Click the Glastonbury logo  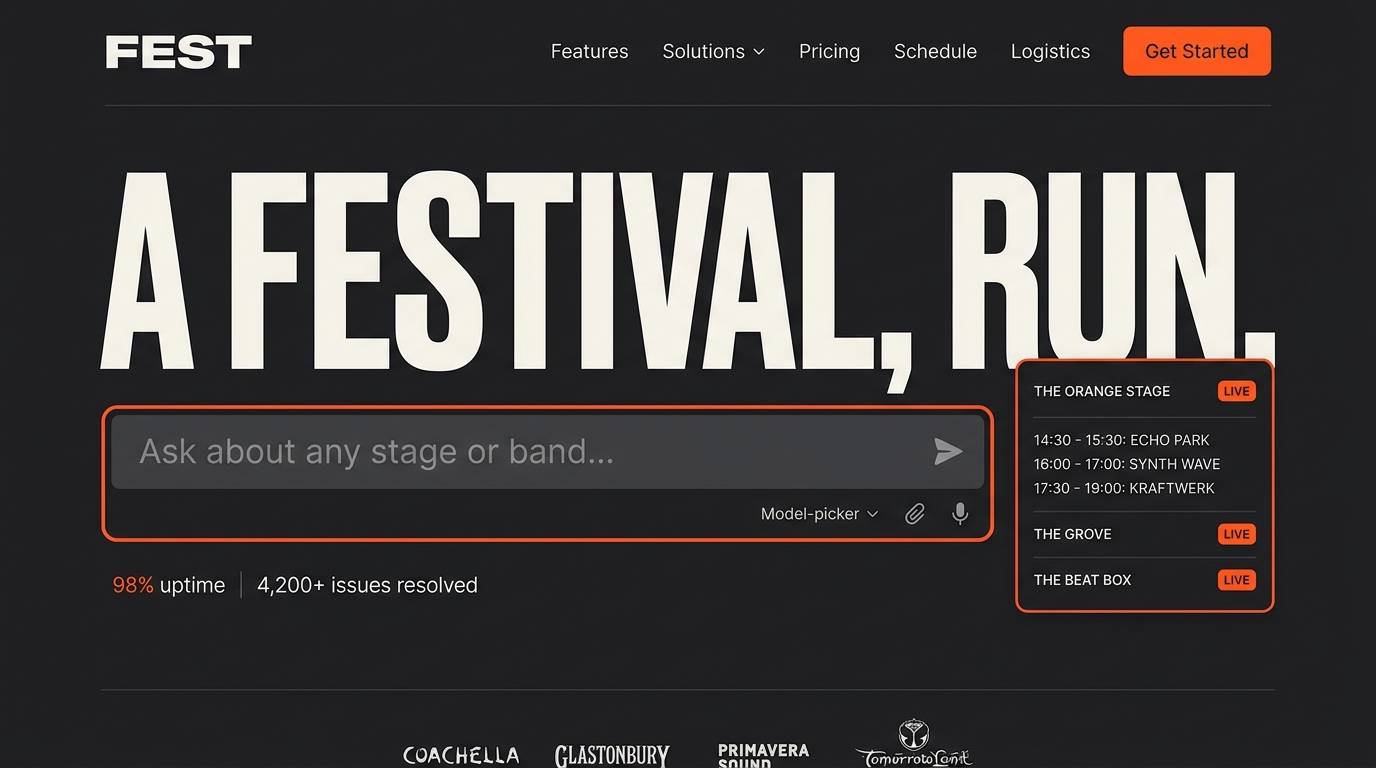(612, 755)
